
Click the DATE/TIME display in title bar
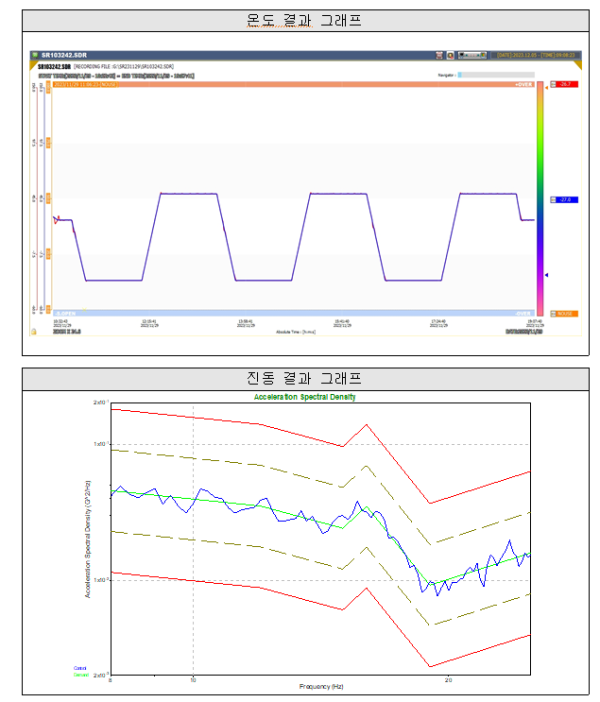click(536, 55)
